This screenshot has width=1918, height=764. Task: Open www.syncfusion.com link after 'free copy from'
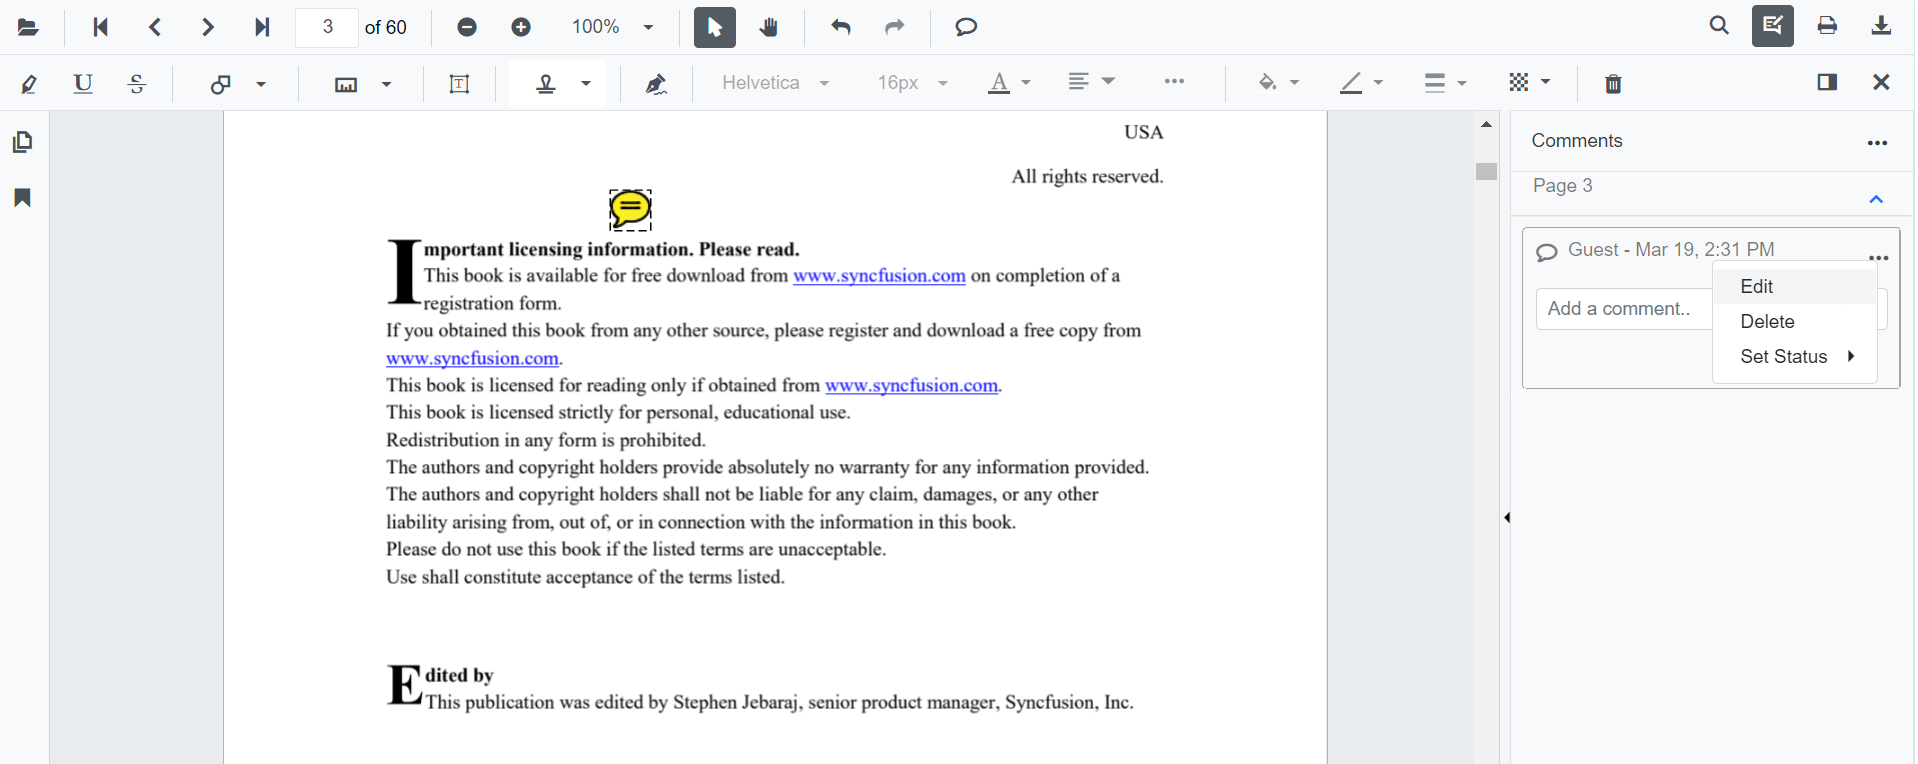click(472, 358)
